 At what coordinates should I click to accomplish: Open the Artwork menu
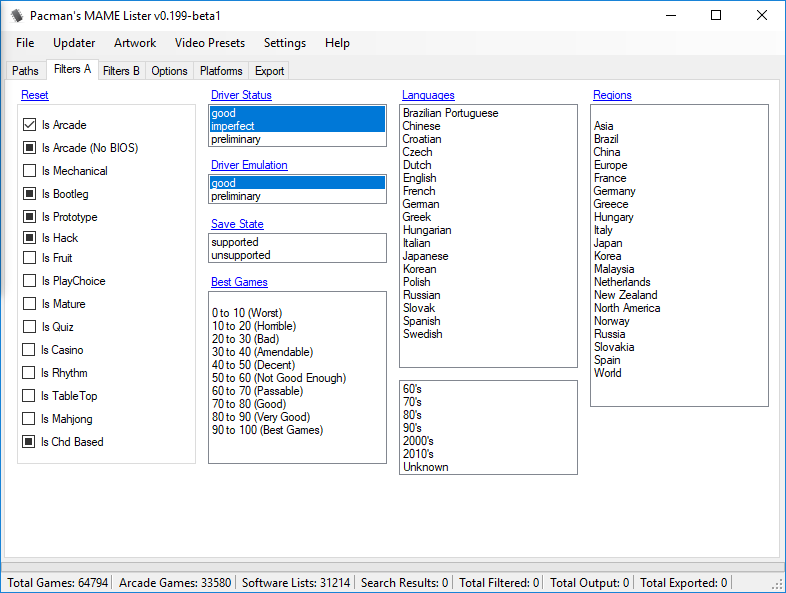click(x=135, y=43)
